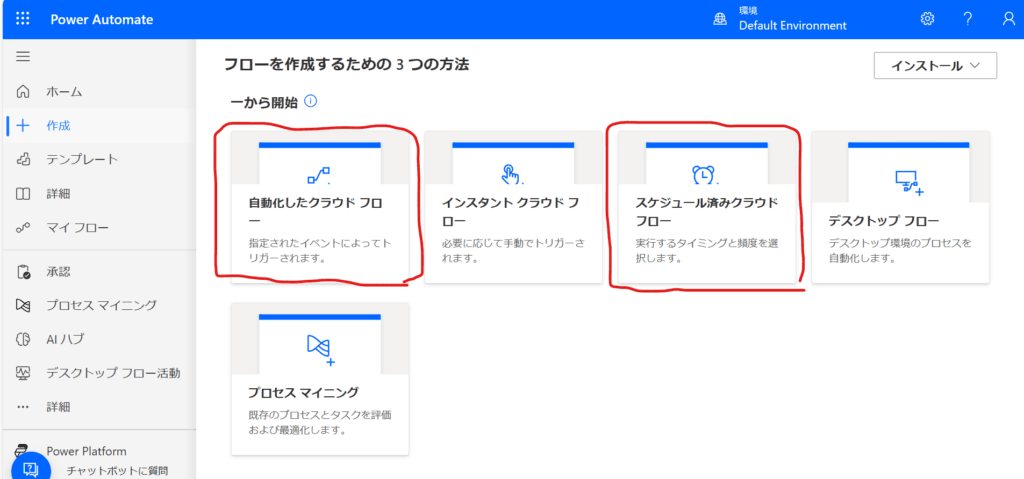
Task: Click text 指定されたイベントによってトリガーされます。
Action: pos(319,251)
